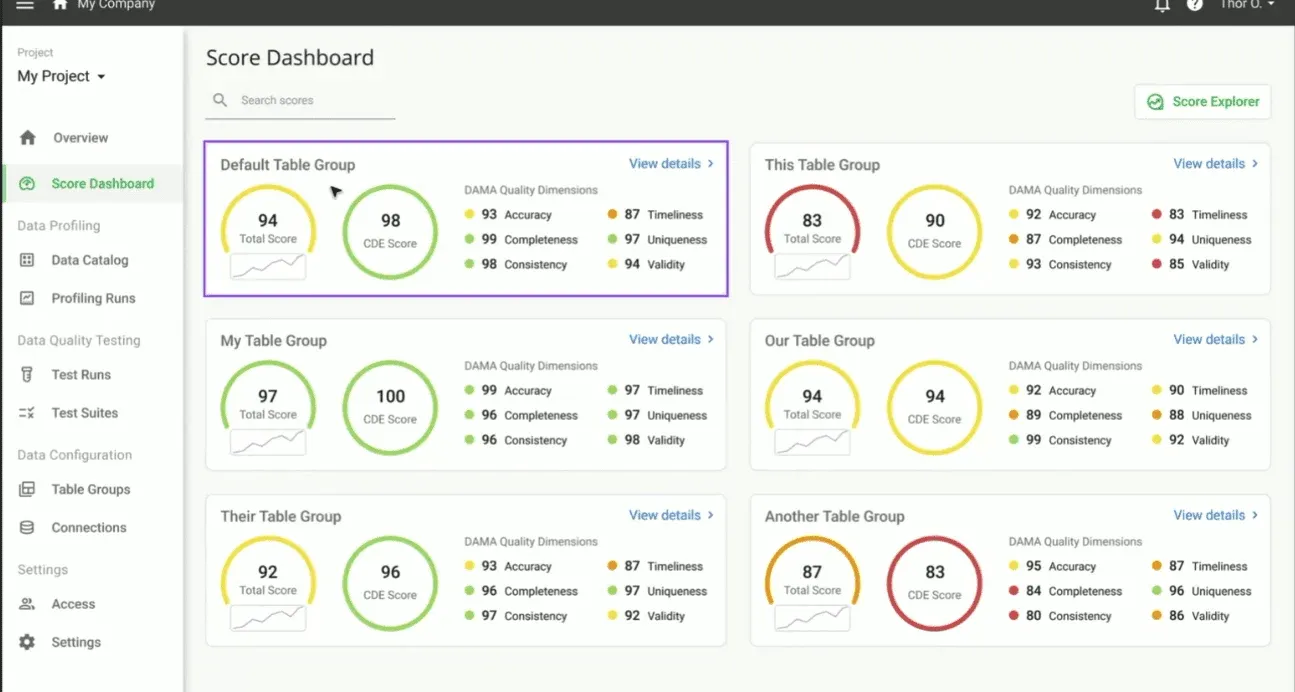Viewport: 1295px width, 692px height.
Task: Open the hamburger menu in top bar
Action: pyautogui.click(x=25, y=5)
